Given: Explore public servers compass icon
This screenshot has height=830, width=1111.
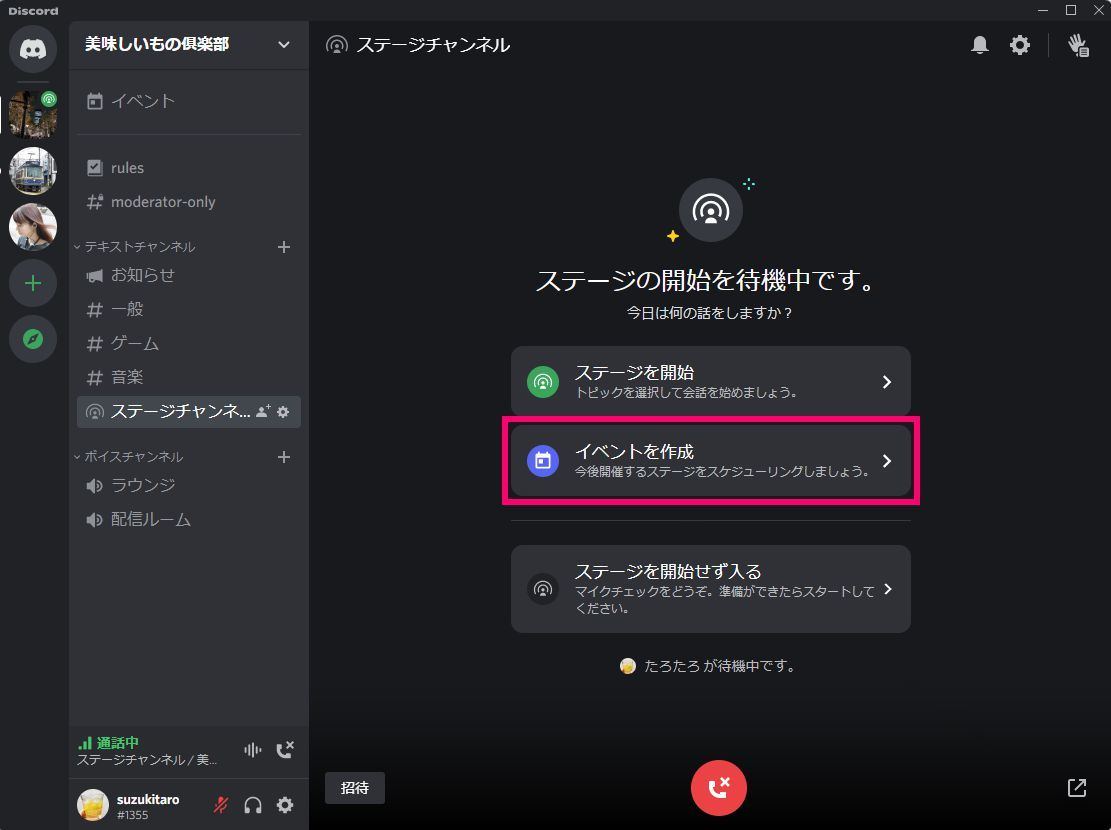Looking at the screenshot, I should pos(33,340).
